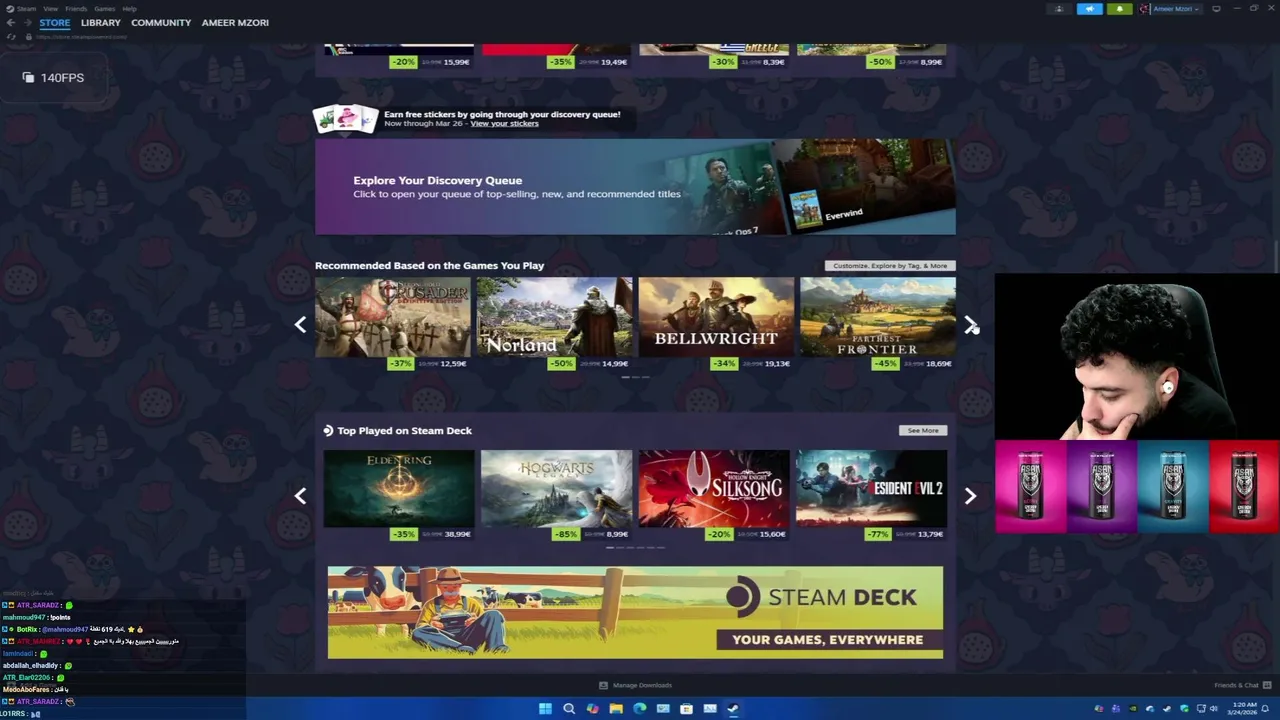Open the View your stickers link
This screenshot has width=1280, height=720.
tap(504, 123)
